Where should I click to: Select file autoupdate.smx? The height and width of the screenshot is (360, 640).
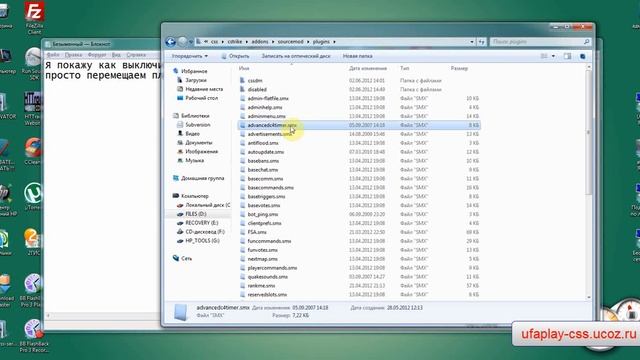(x=265, y=152)
